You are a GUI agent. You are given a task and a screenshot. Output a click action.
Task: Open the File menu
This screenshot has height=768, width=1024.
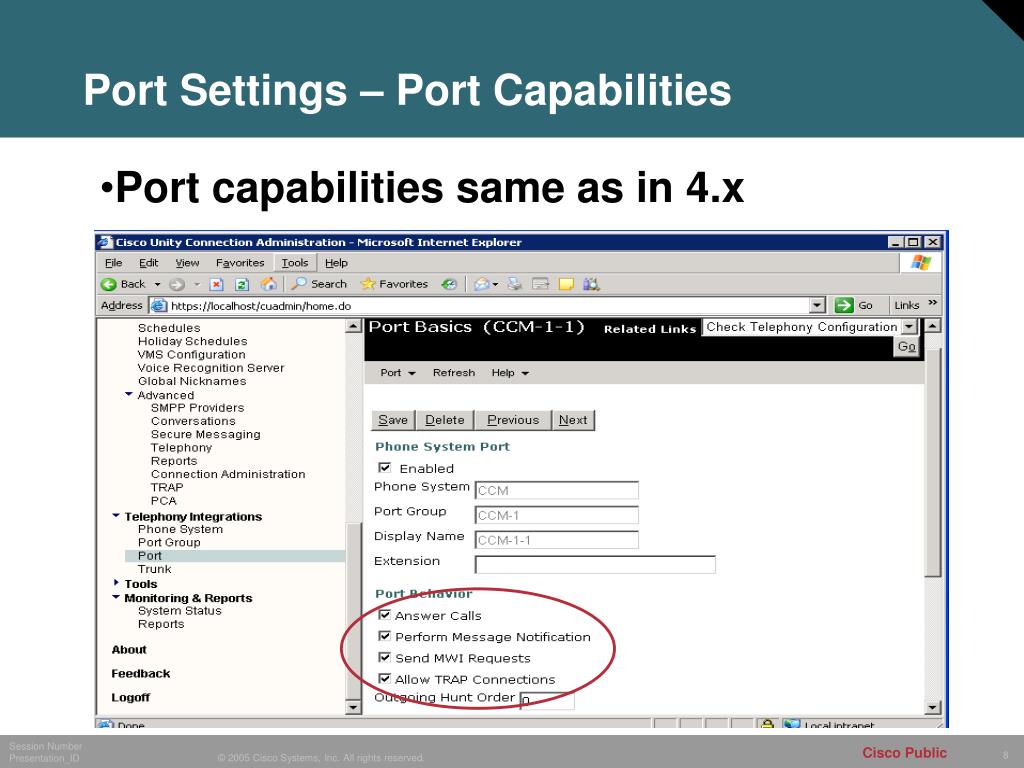pos(114,263)
